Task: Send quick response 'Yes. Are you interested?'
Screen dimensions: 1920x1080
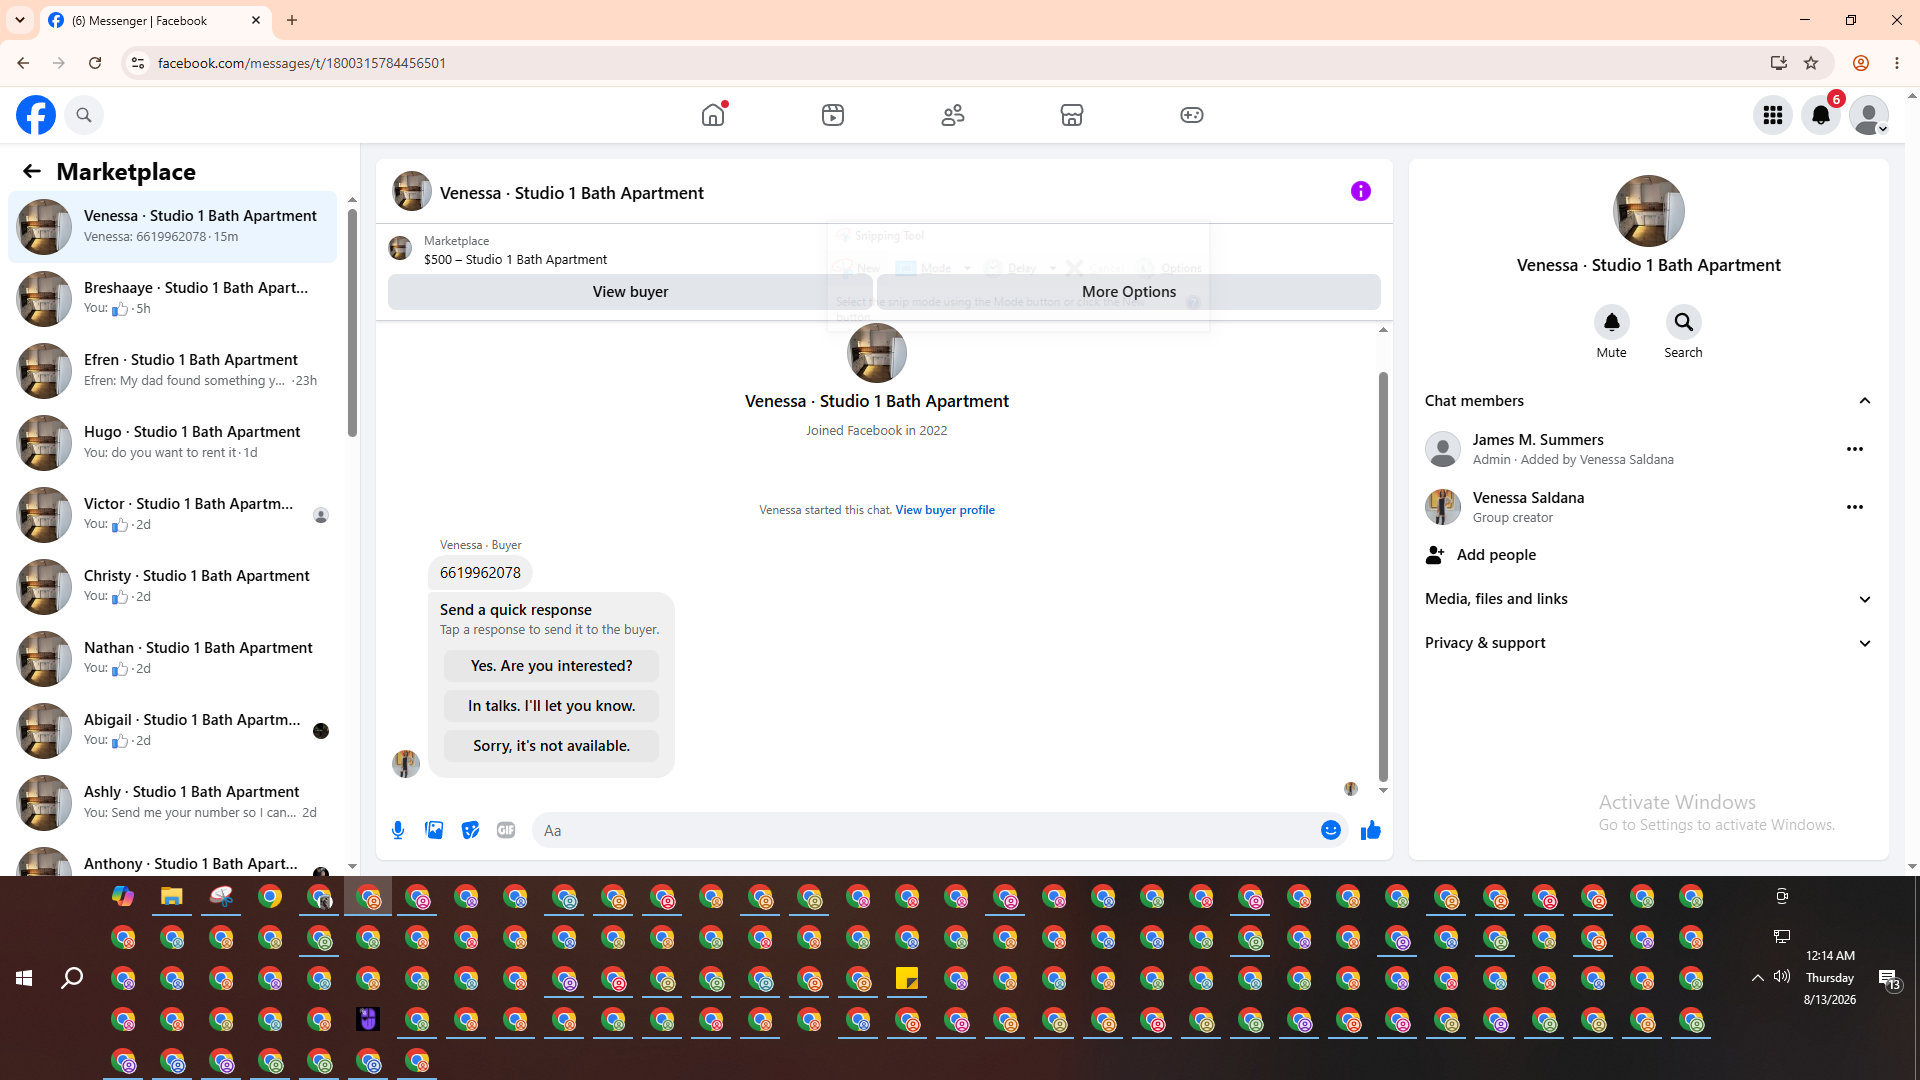Action: pos(552,666)
